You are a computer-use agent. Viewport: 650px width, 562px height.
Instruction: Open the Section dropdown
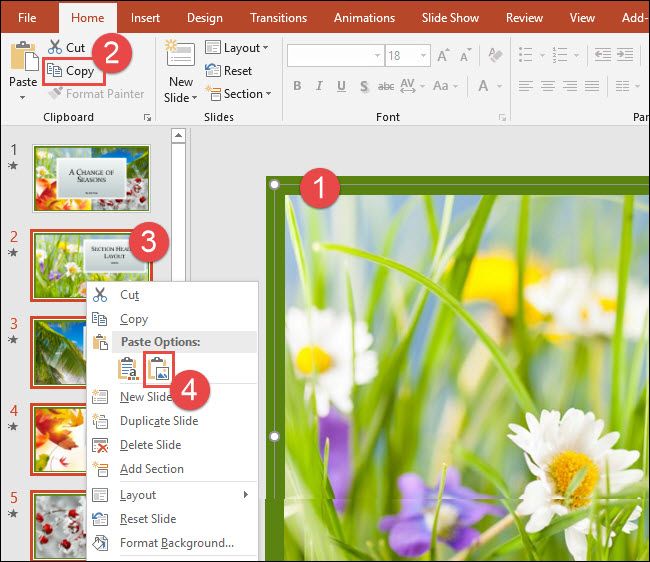click(238, 94)
